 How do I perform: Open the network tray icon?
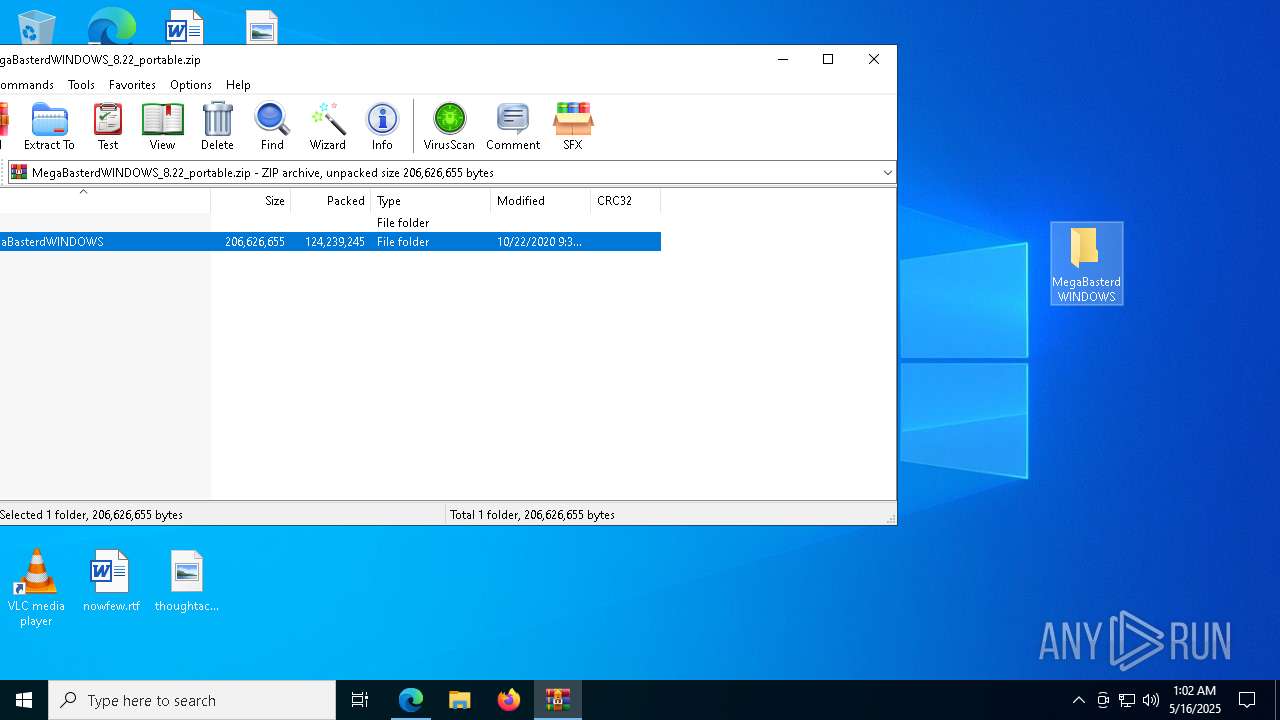point(1127,700)
